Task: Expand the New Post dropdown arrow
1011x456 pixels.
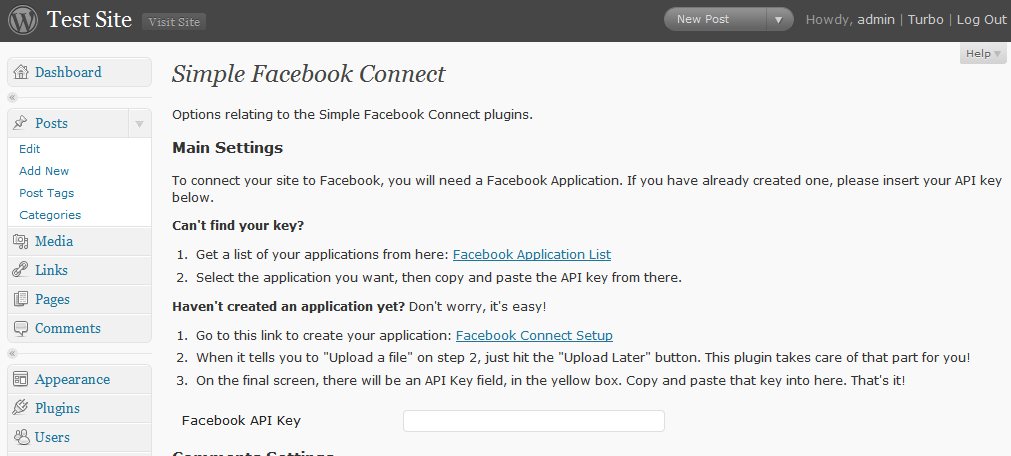Action: pos(779,20)
